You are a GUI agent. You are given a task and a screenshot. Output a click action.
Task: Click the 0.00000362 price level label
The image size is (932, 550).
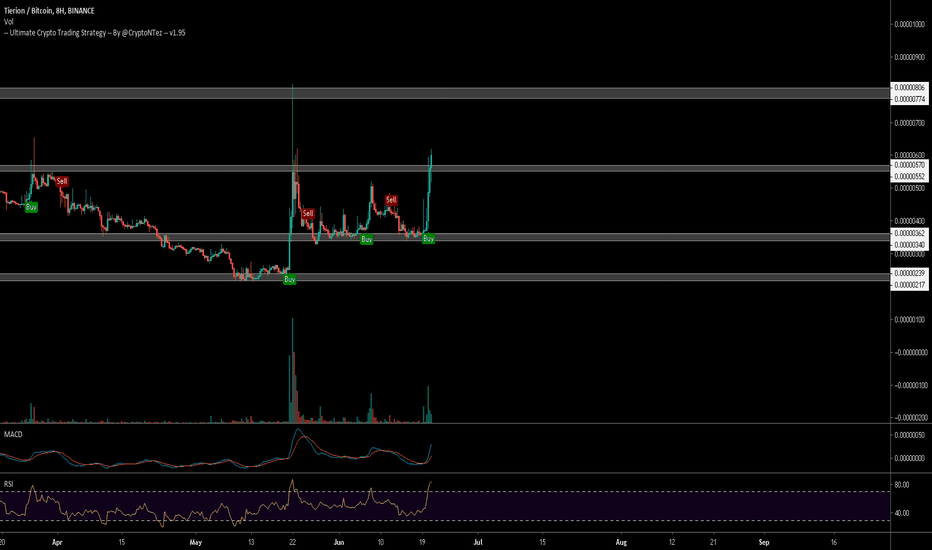(910, 233)
